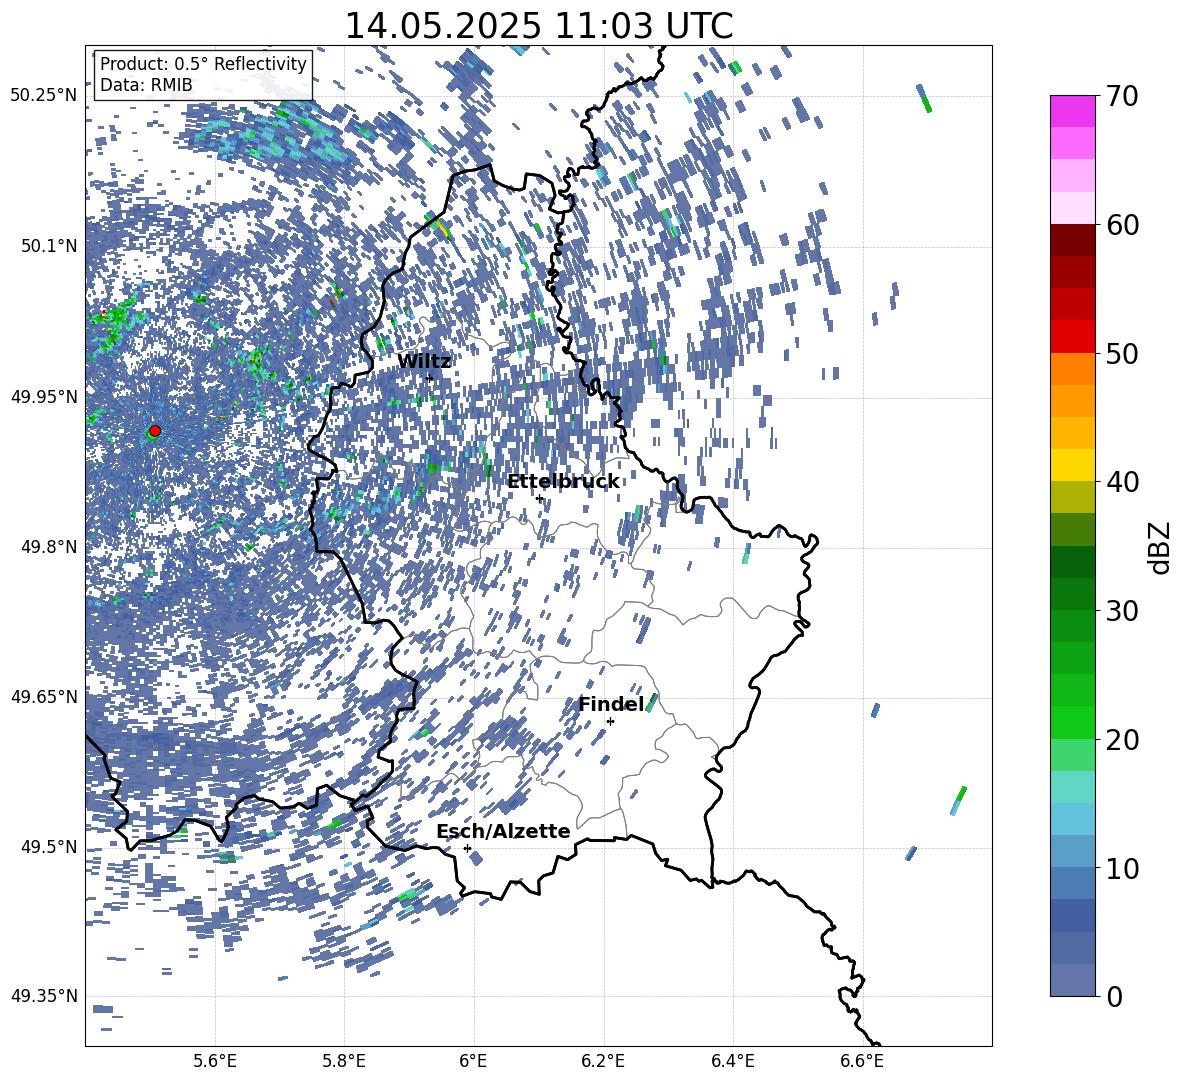The height and width of the screenshot is (1081, 1184).
Task: Click the 0 value on colorbar
Action: click(1115, 996)
